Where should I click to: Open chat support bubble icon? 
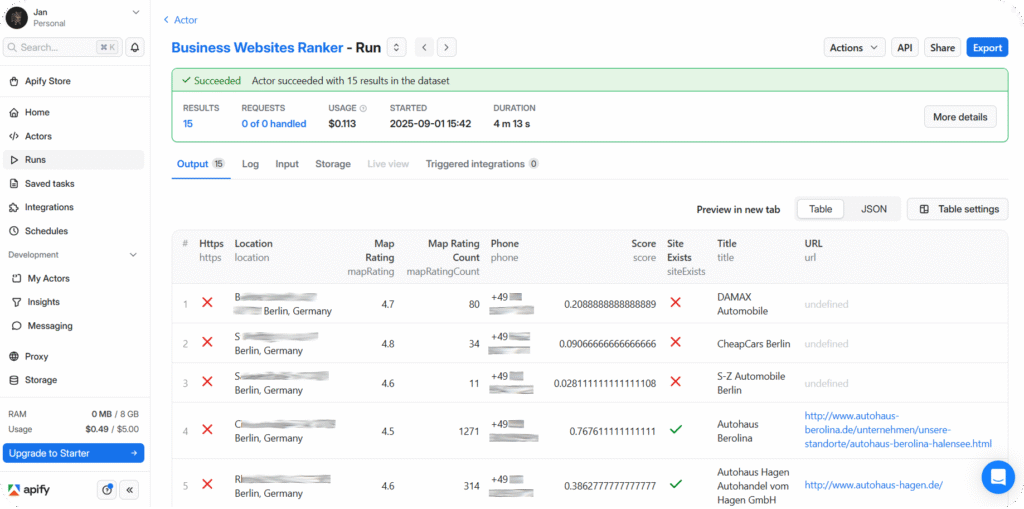997,477
